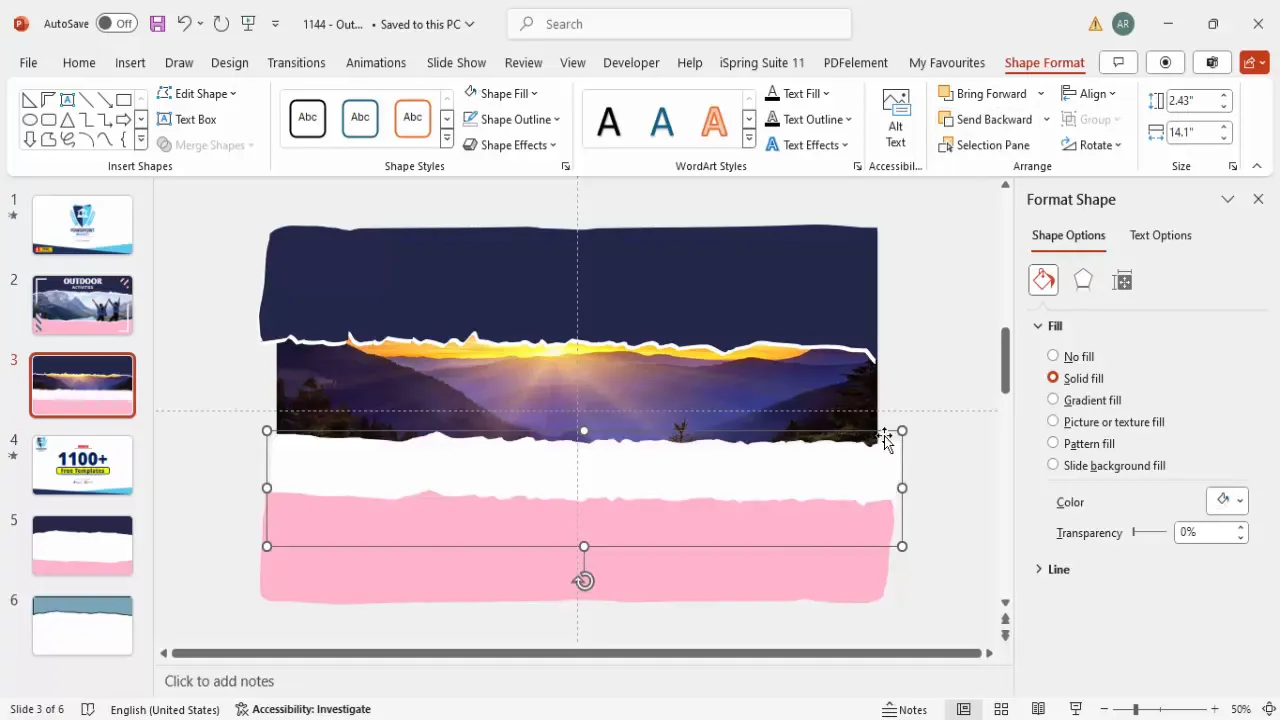Open fill Color picker button

[1227, 500]
